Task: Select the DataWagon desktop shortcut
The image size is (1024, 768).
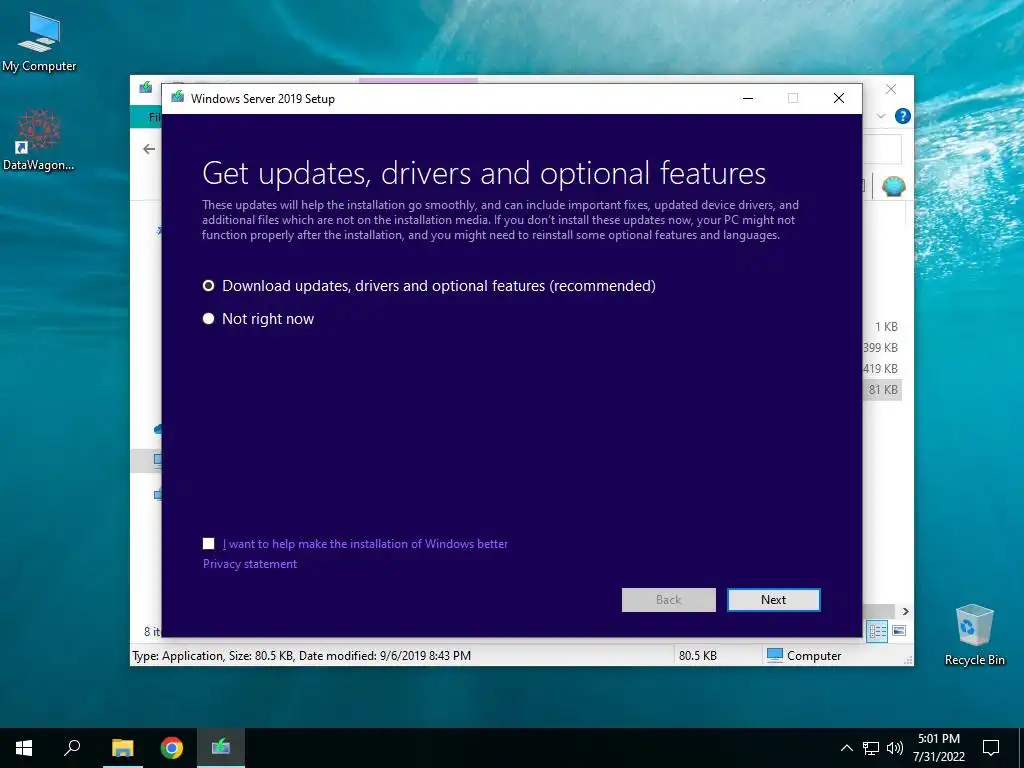Action: (39, 140)
